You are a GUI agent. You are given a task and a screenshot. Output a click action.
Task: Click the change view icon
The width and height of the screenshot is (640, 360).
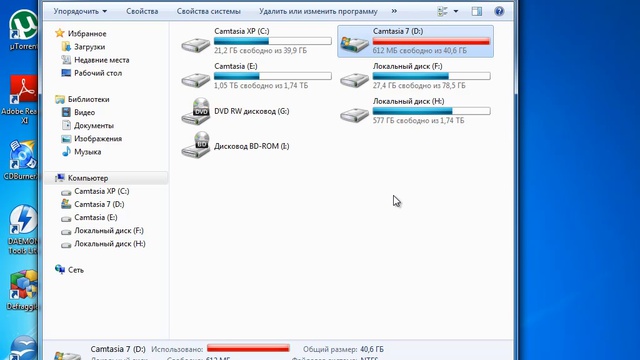click(x=442, y=11)
